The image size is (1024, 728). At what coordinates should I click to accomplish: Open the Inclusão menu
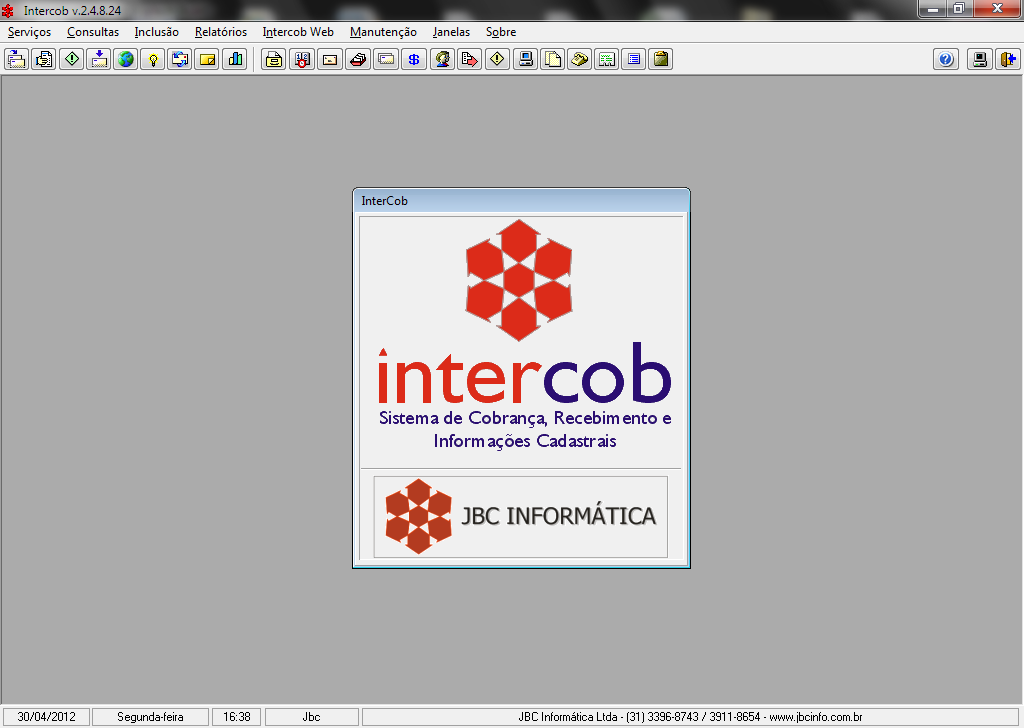[156, 32]
